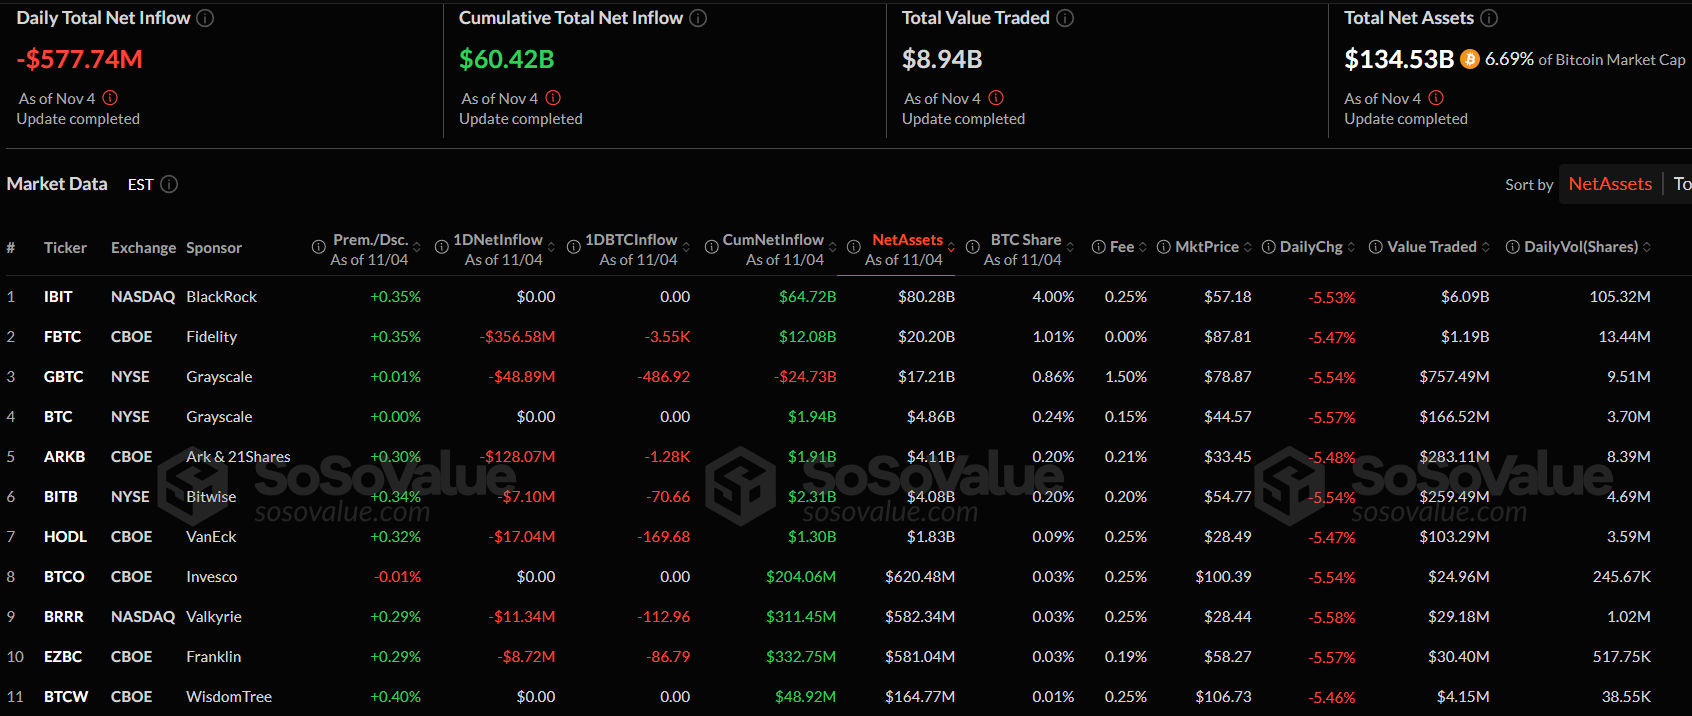Sort table by DailyVol(Shares) arrows
The image size is (1692, 716).
click(x=1647, y=247)
